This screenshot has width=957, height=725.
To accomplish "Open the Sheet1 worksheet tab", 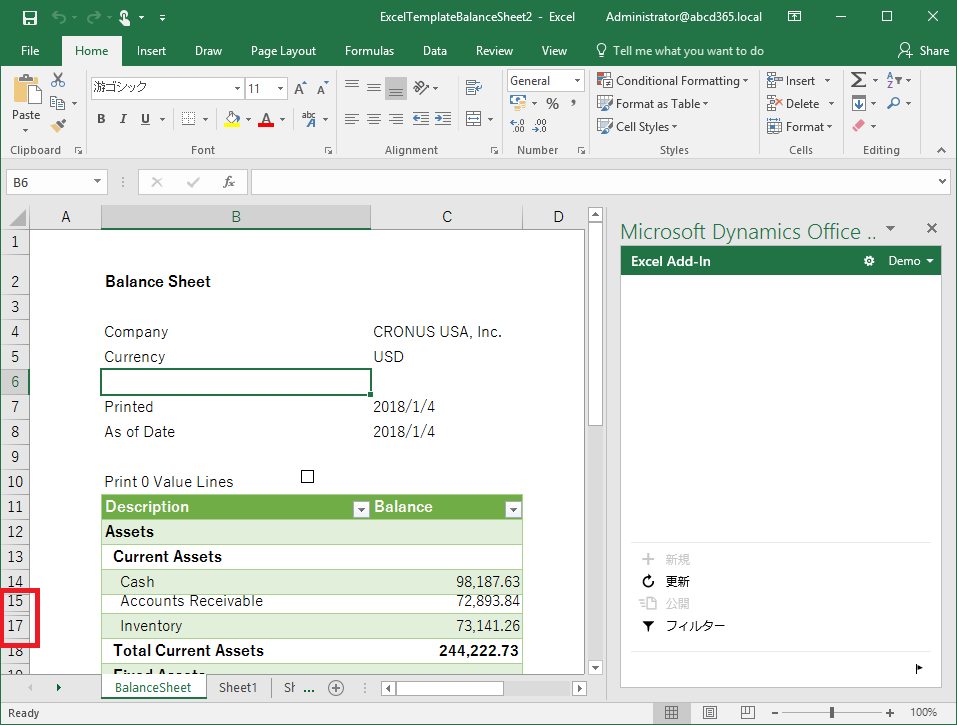I will (x=238, y=688).
